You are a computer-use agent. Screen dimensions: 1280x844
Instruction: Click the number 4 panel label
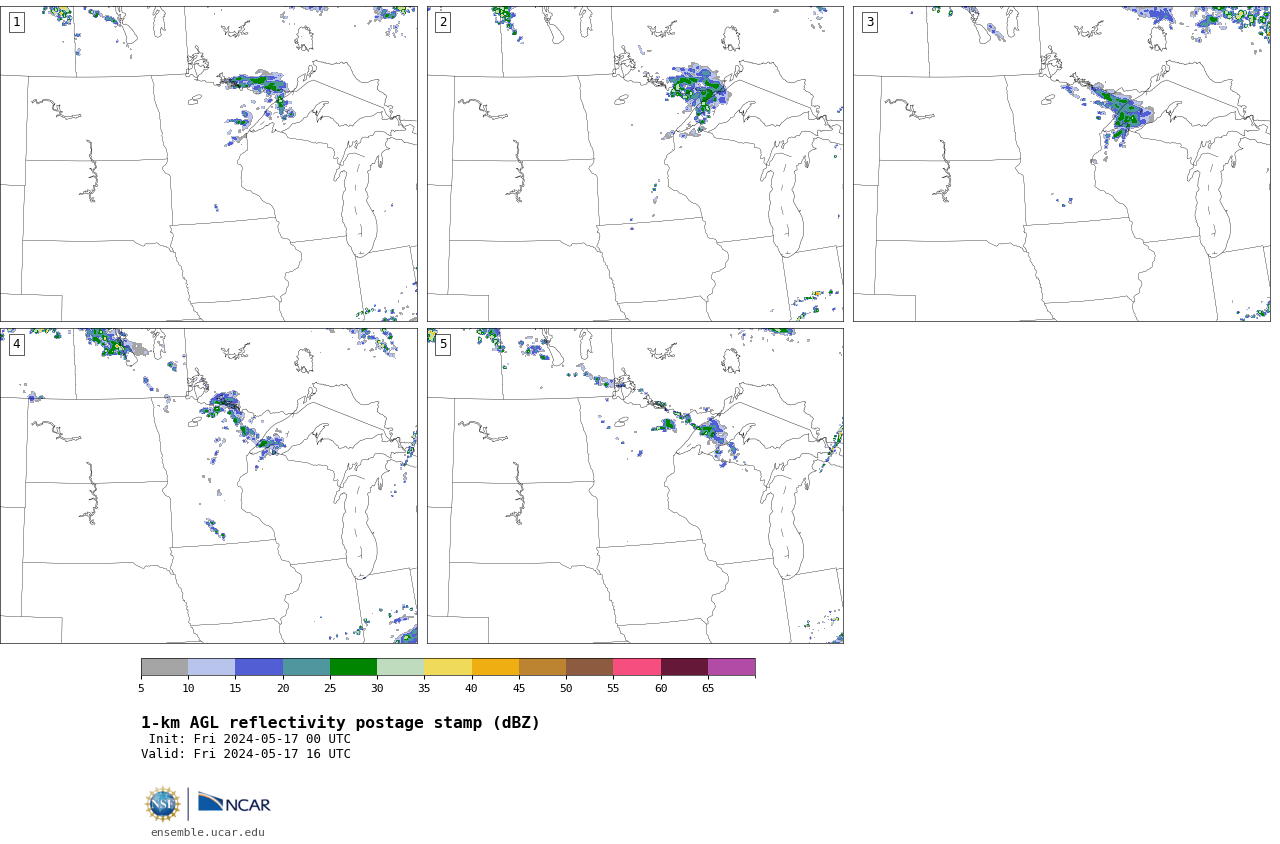coord(16,344)
